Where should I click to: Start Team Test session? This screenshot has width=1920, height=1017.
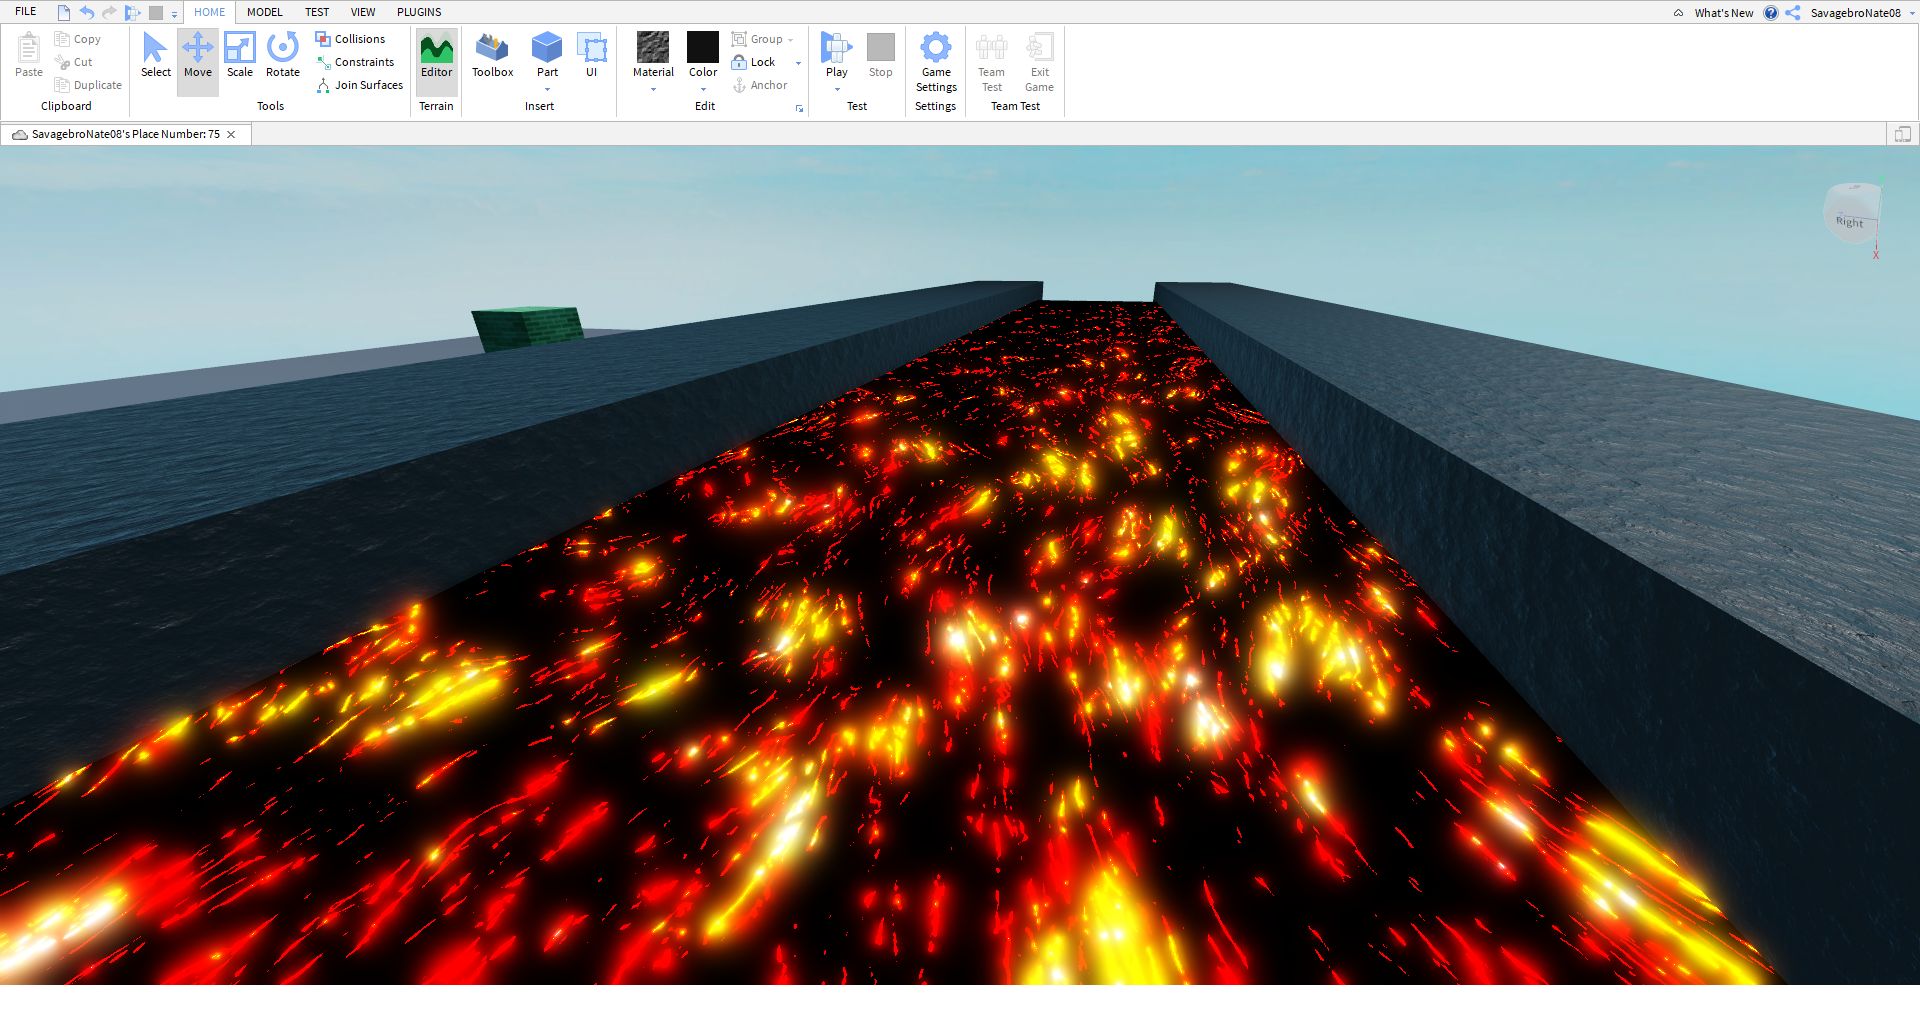coord(990,60)
